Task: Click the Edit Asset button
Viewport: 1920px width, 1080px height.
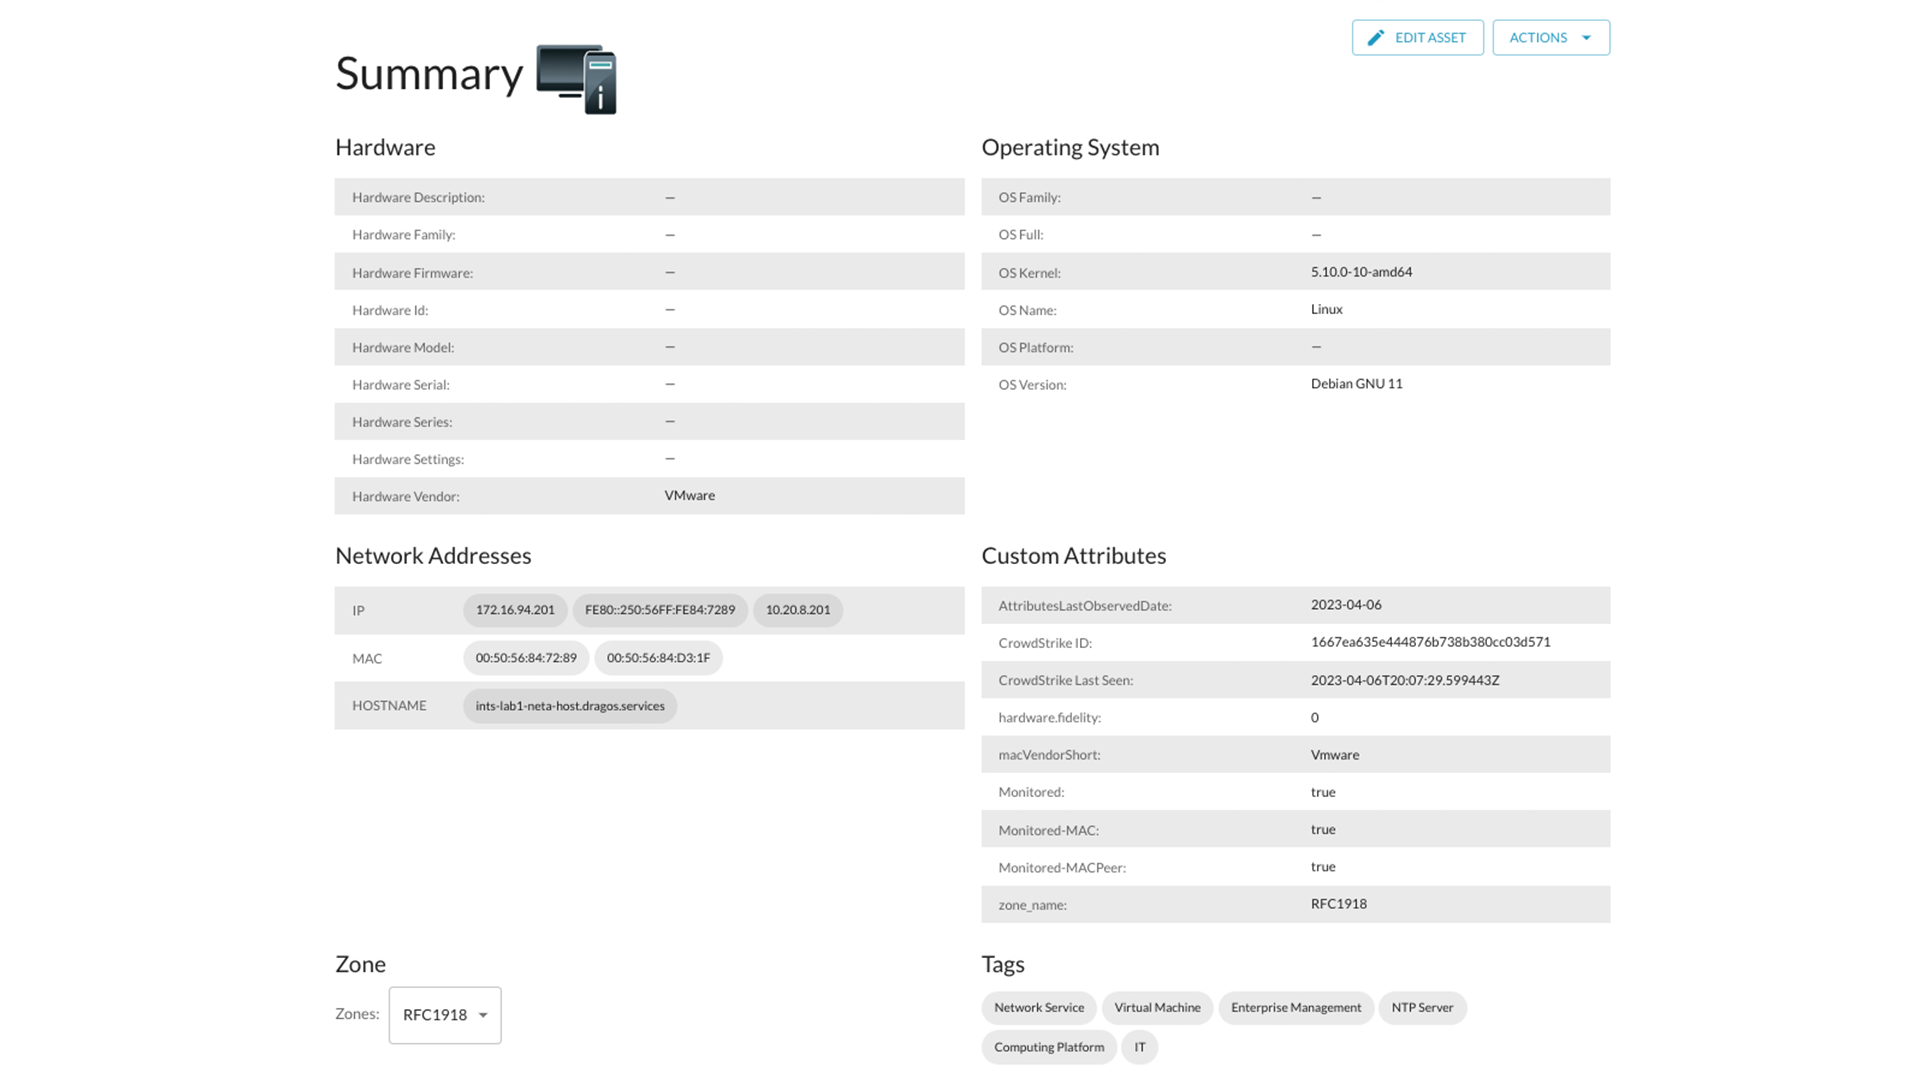Action: 1417,38
